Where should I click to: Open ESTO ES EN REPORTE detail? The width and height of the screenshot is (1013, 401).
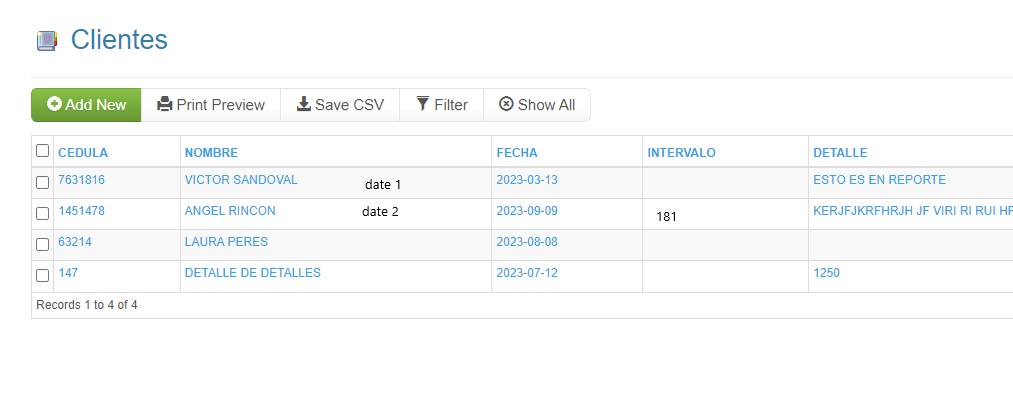coord(879,180)
